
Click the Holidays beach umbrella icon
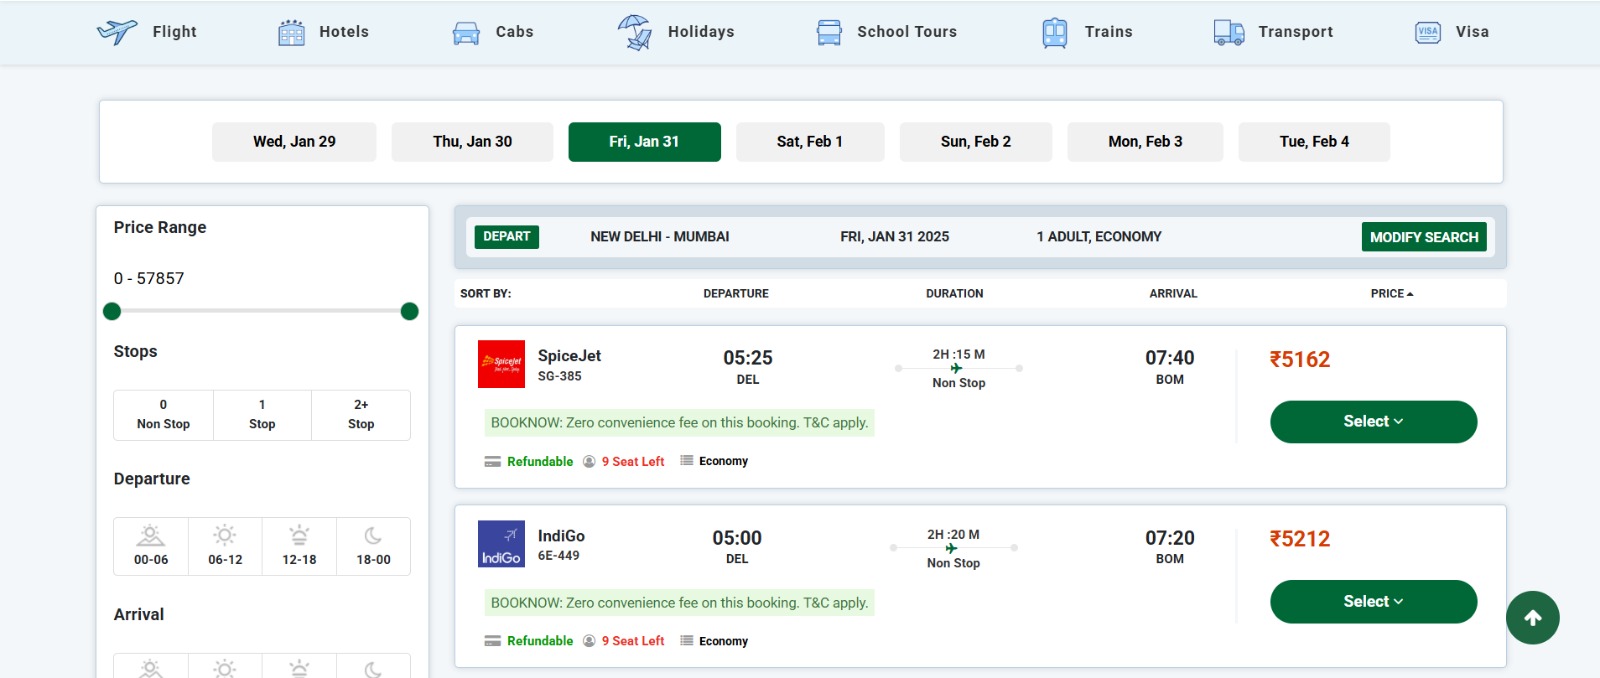point(634,32)
